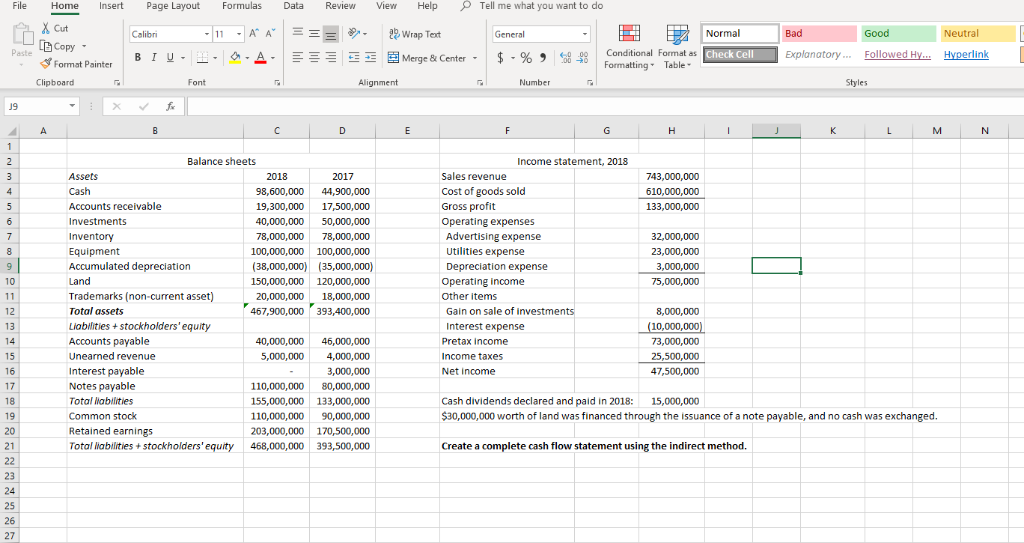The height and width of the screenshot is (543, 1024).
Task: Apply the Bad cell style
Action: tap(819, 33)
